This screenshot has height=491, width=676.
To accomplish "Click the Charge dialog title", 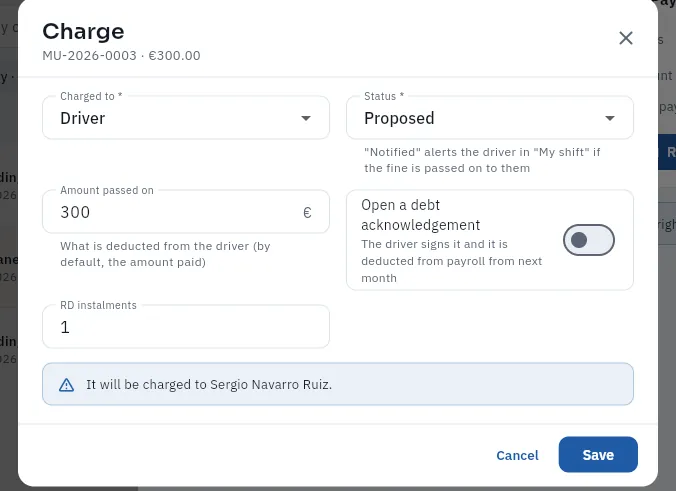I will point(83,31).
